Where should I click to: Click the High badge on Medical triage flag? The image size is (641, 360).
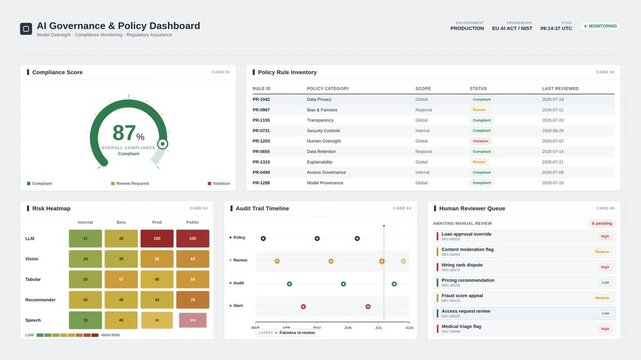tap(605, 329)
